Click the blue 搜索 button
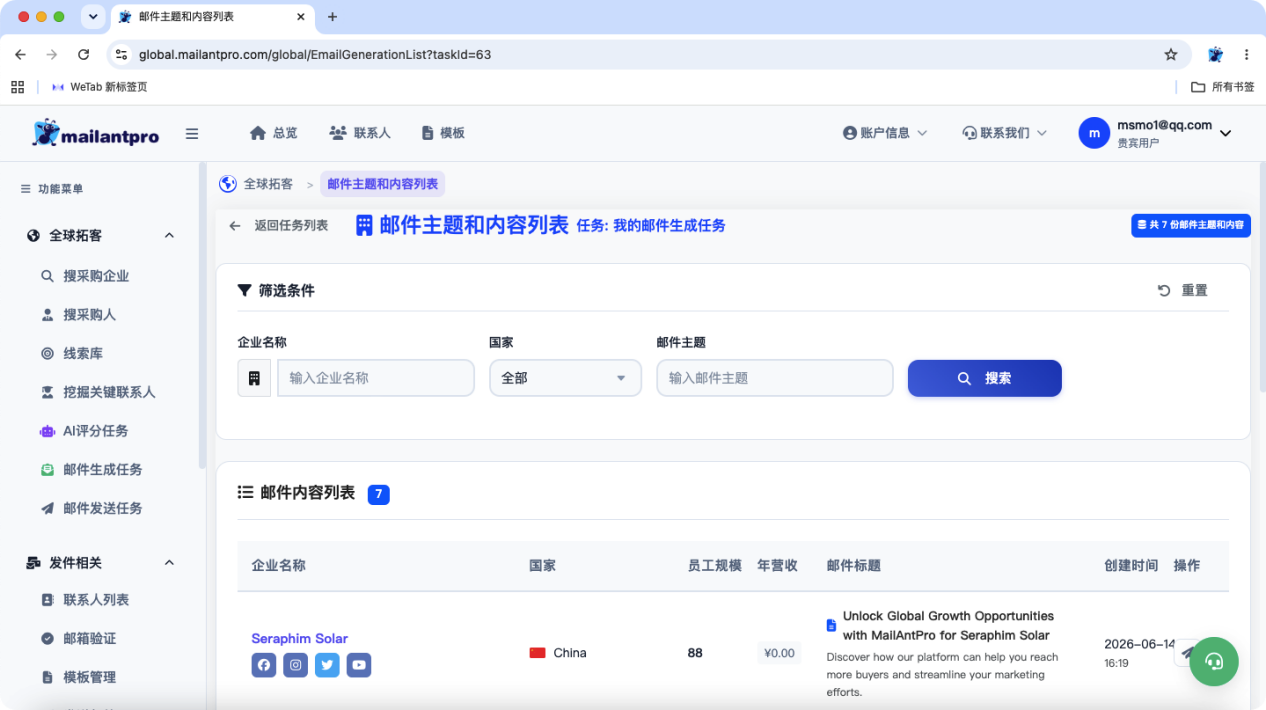This screenshot has width=1266, height=710. point(985,378)
